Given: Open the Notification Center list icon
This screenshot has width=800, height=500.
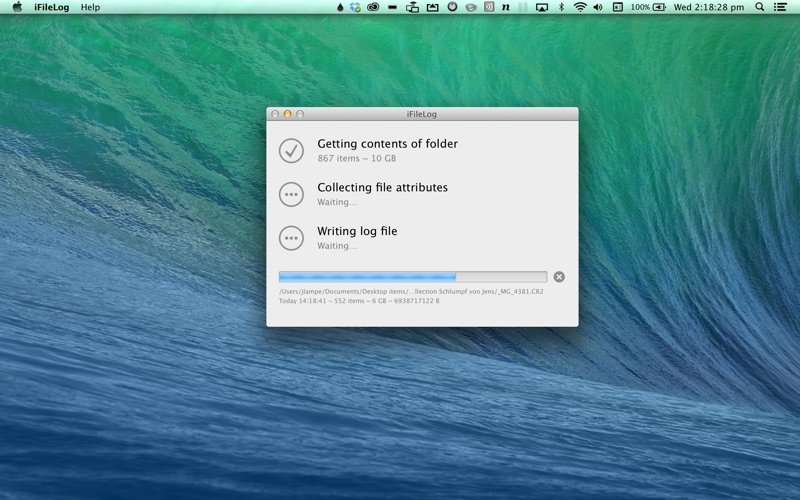Looking at the screenshot, I should 780,7.
